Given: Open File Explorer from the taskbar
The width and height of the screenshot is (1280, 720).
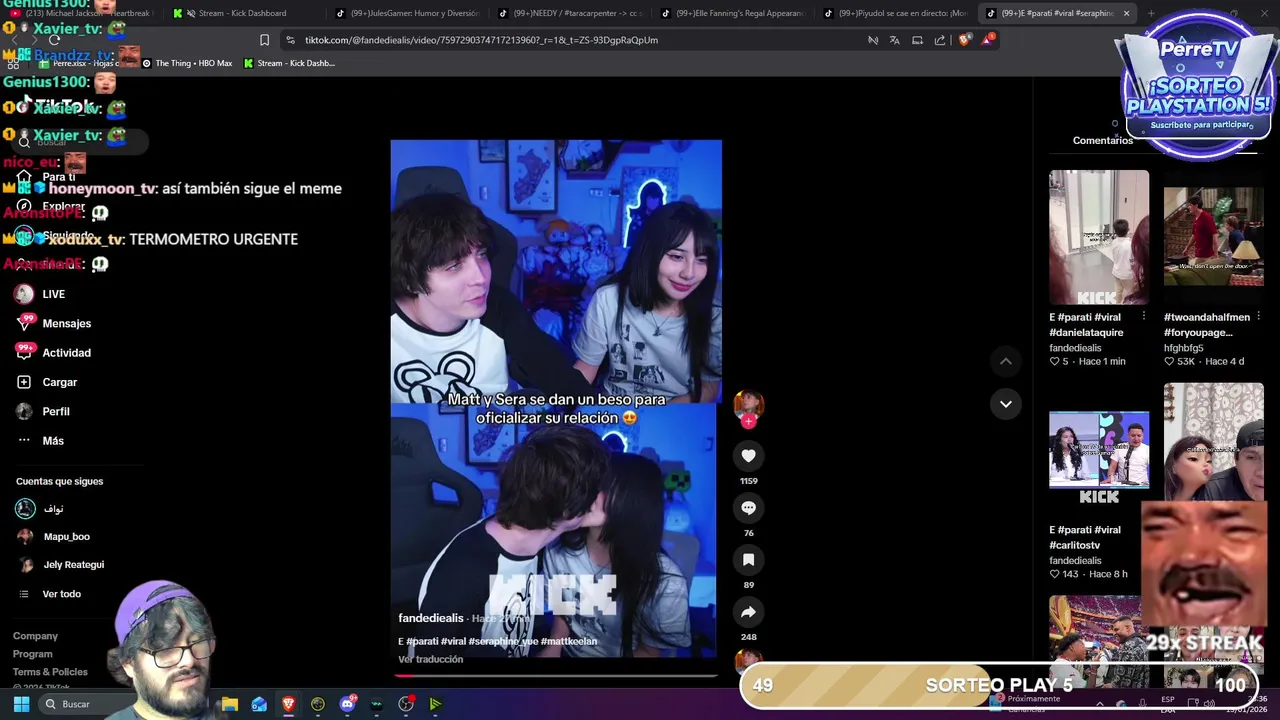Looking at the screenshot, I should 230,704.
